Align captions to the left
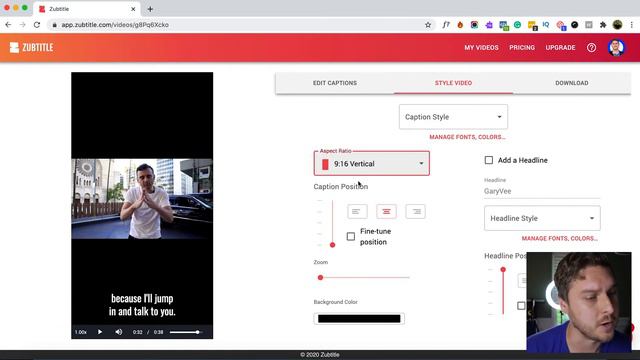 [x=357, y=211]
